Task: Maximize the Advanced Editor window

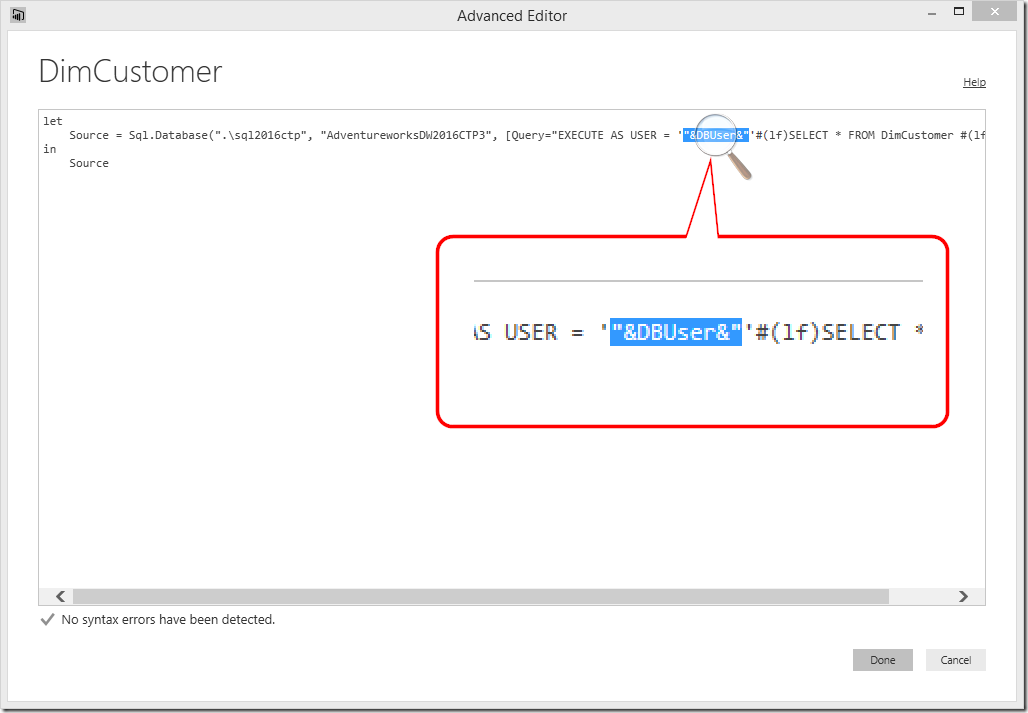Action: pyautogui.click(x=959, y=12)
